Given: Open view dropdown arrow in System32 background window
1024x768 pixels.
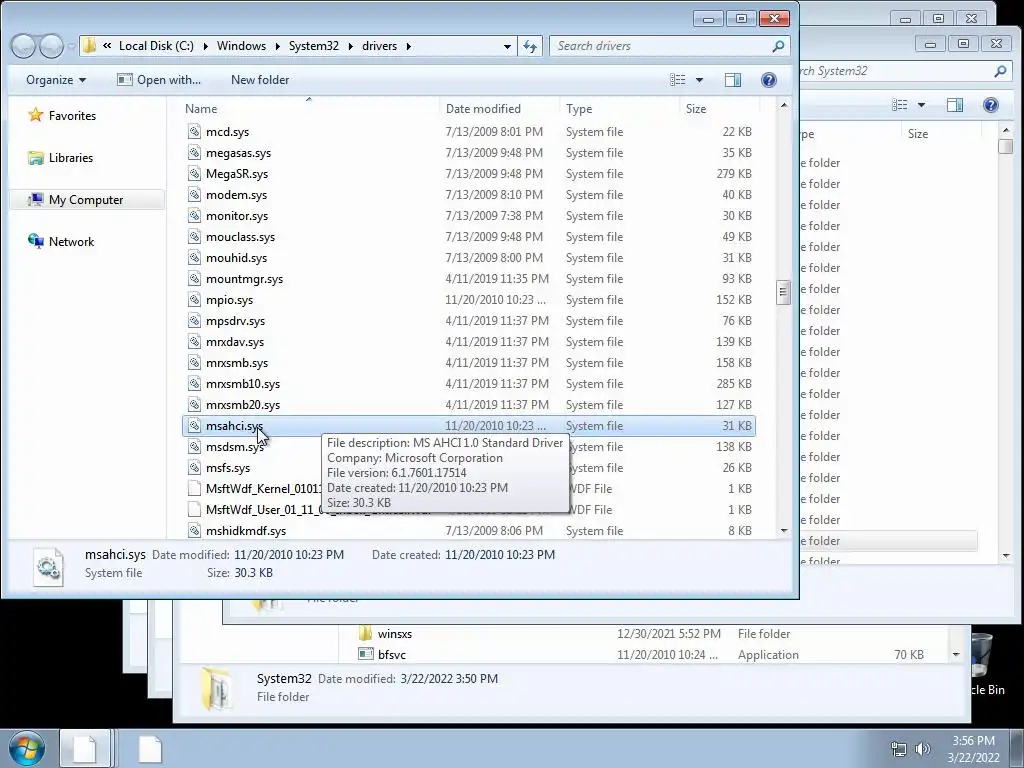Looking at the screenshot, I should pyautogui.click(x=921, y=105).
